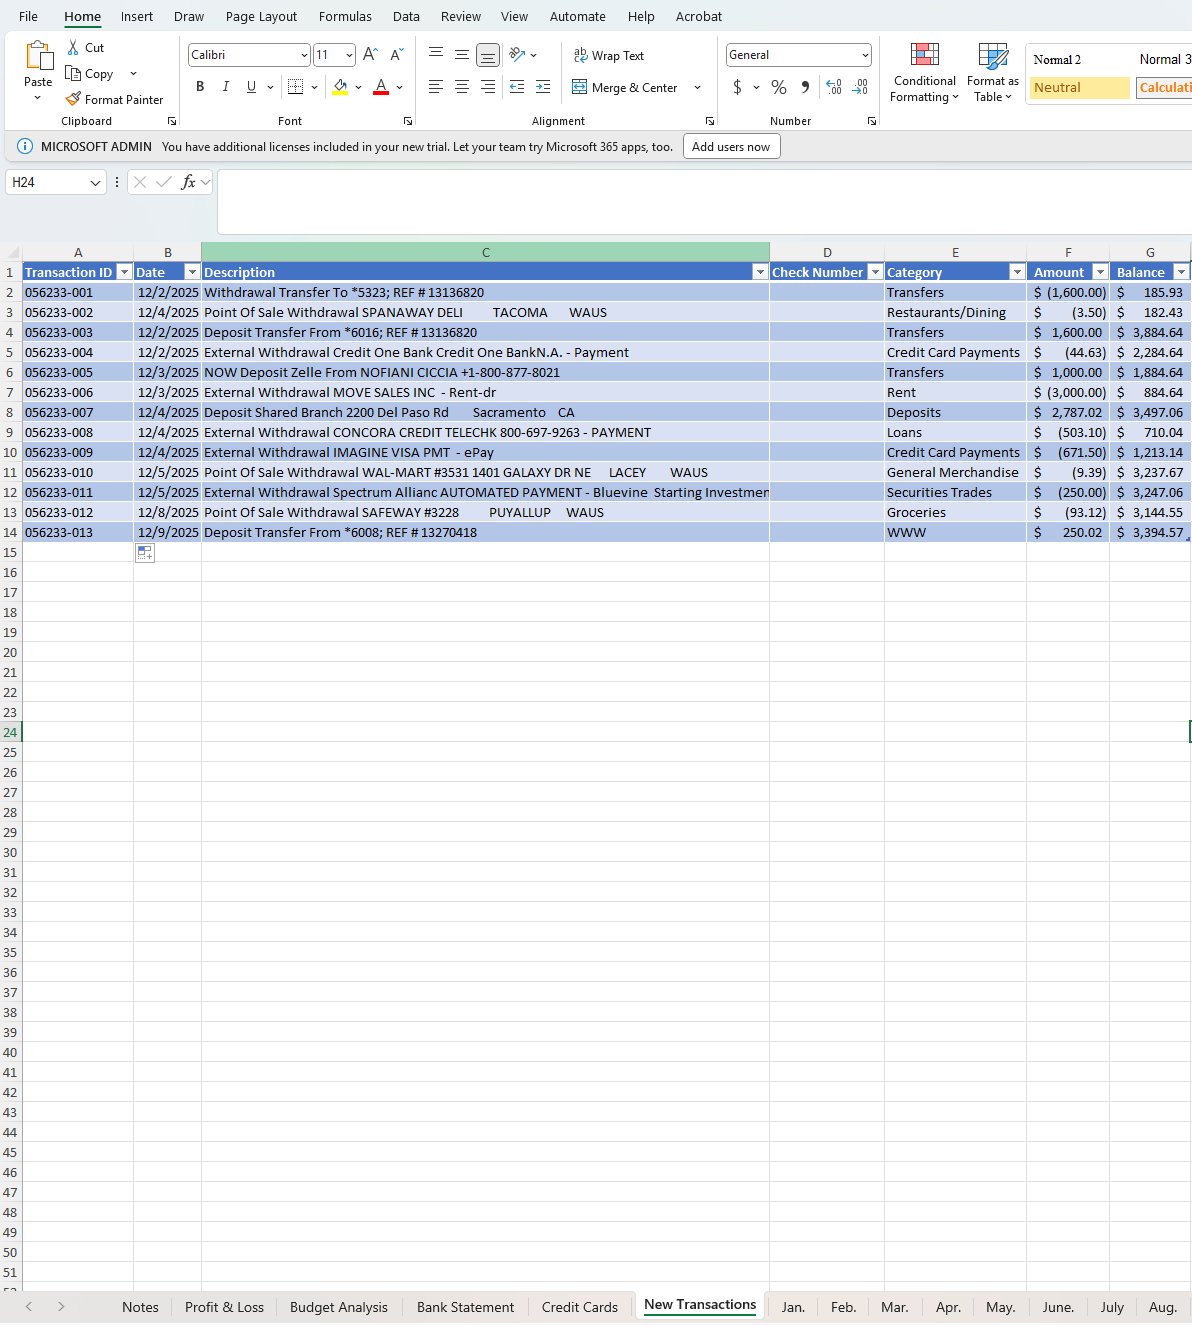Image resolution: width=1192 pixels, height=1325 pixels.
Task: Click the Merge & Center icon
Action: coord(579,87)
